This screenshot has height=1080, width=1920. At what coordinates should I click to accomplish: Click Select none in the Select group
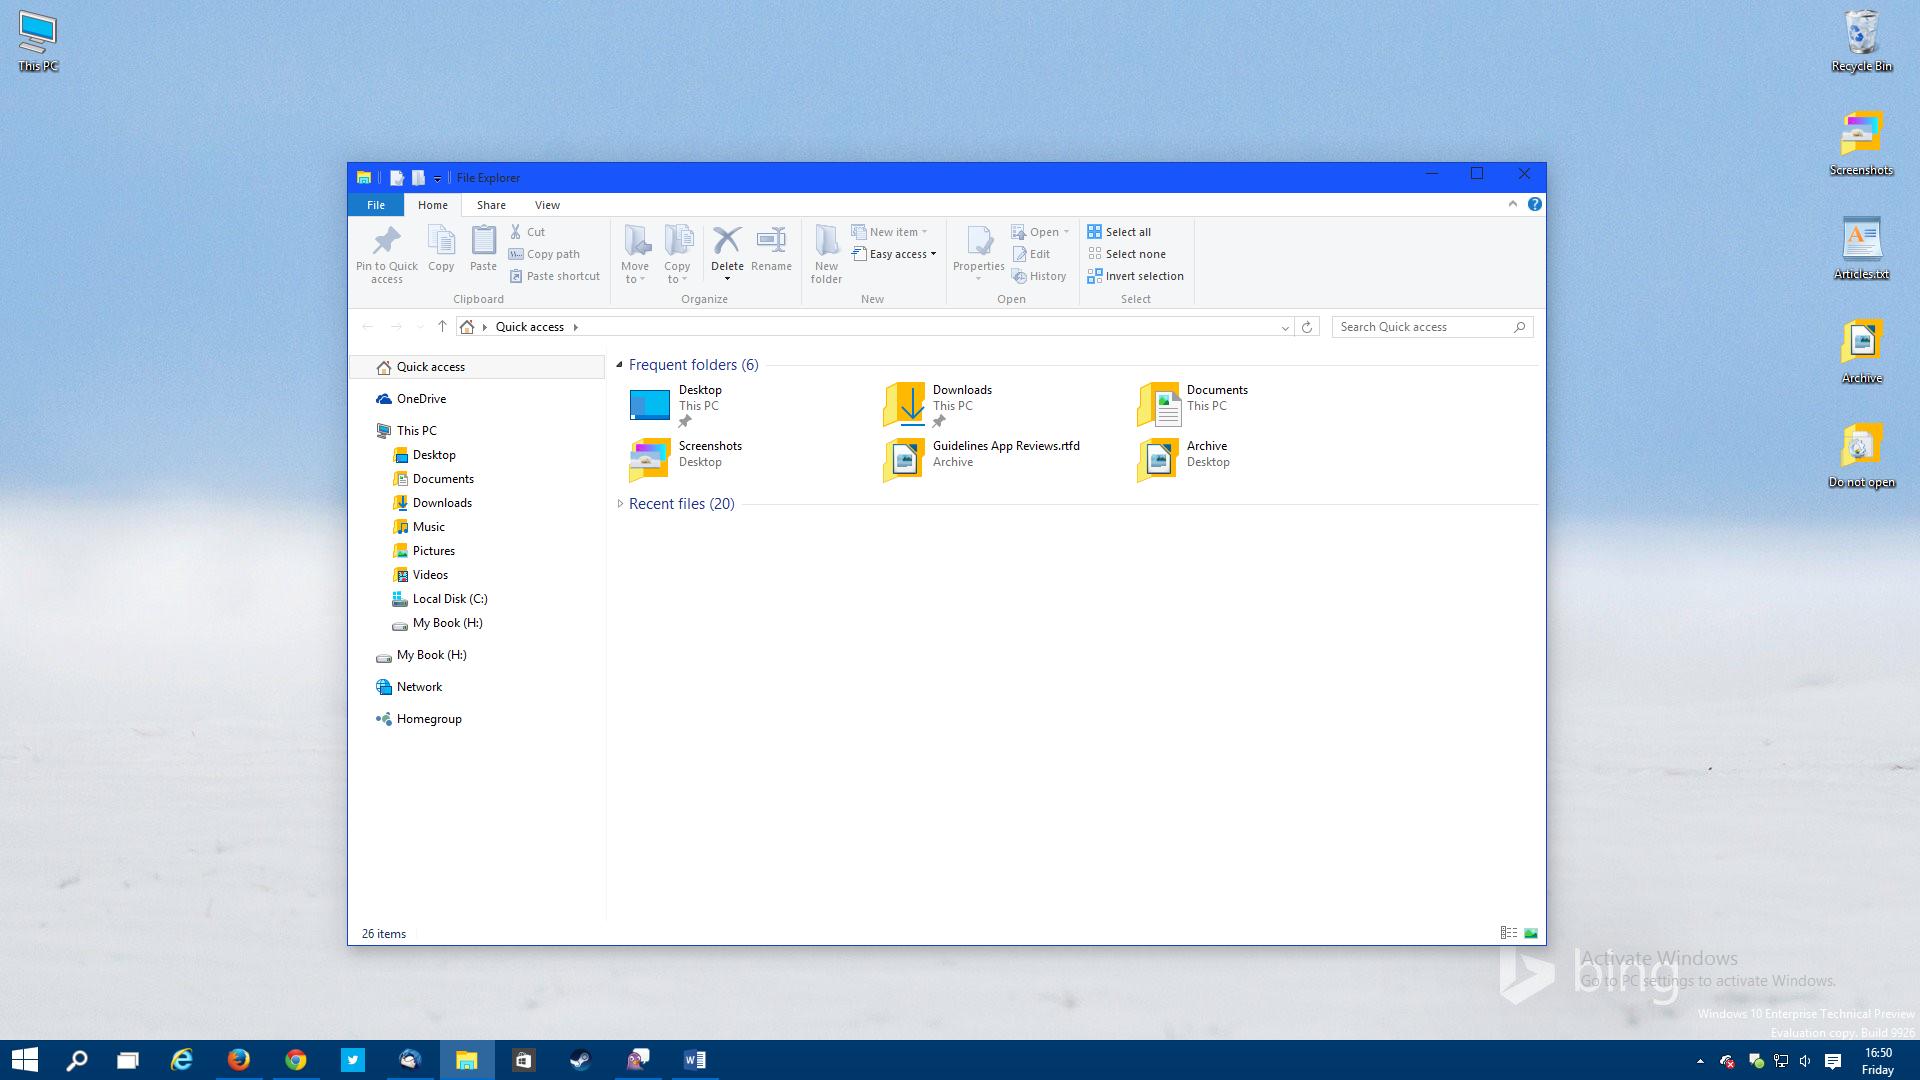coord(1126,254)
